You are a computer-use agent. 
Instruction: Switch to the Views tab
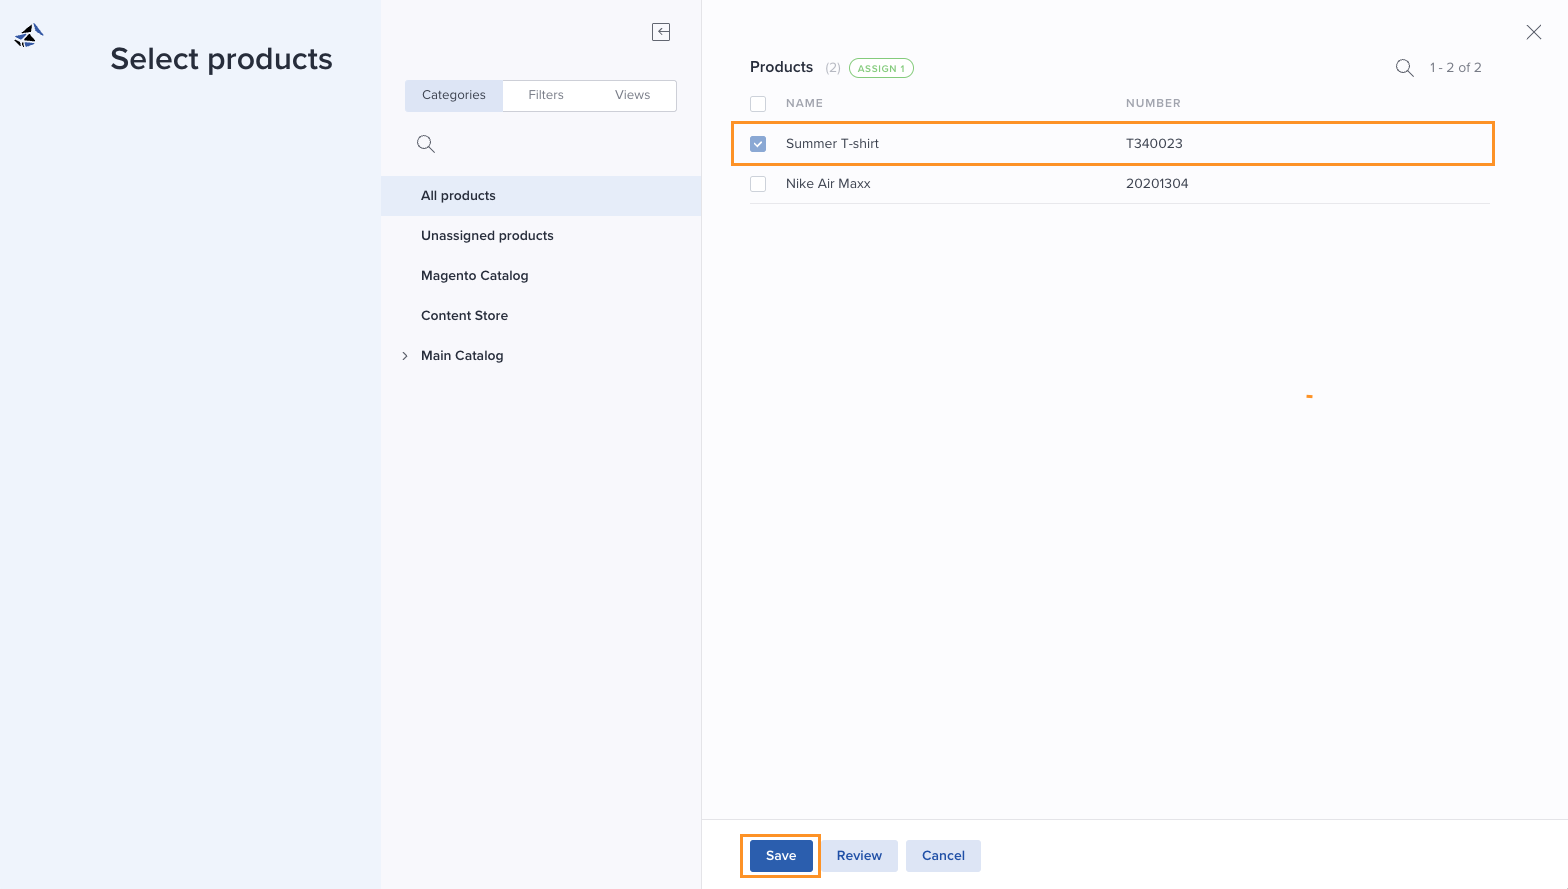click(x=633, y=95)
